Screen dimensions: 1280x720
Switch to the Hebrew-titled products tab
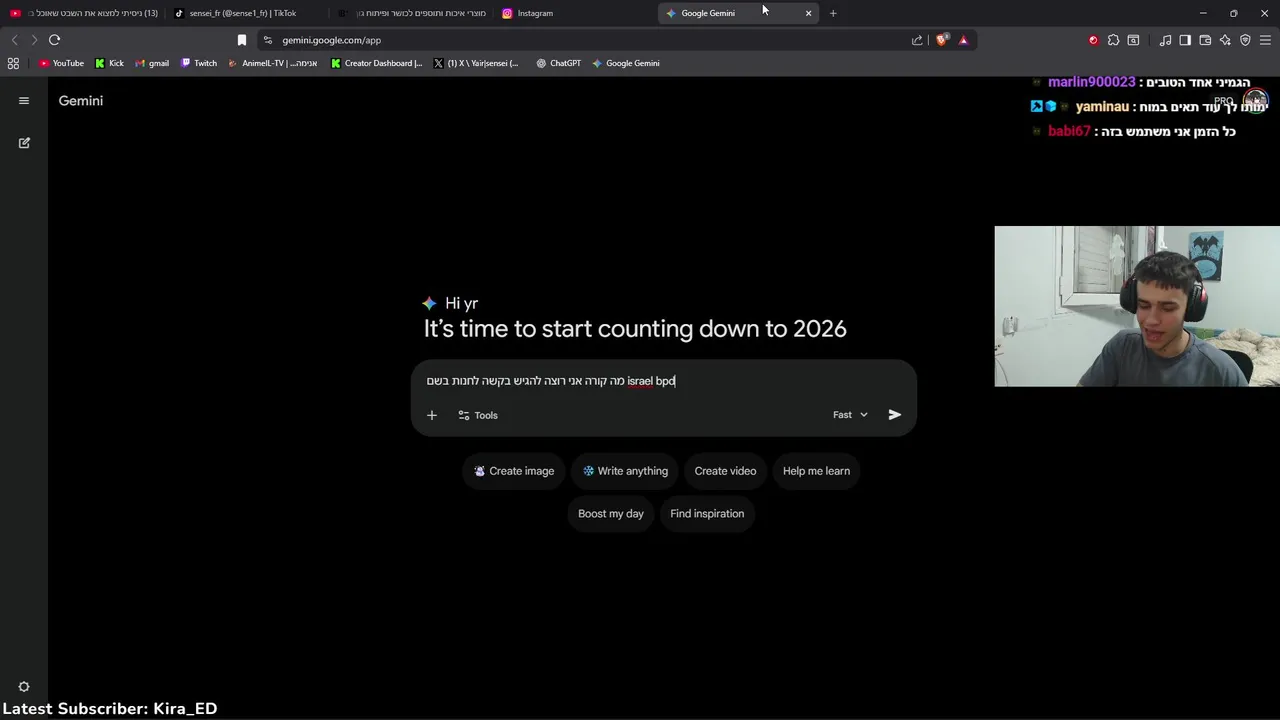click(x=412, y=13)
